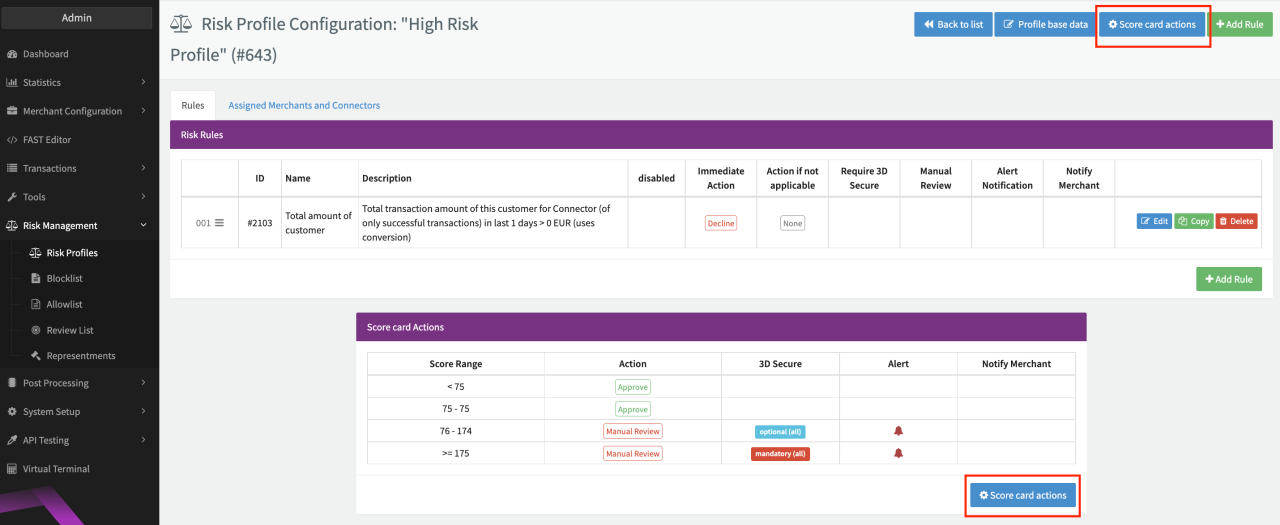Switch to Assigned Merchants and Connectors tab
The image size is (1280, 525).
[x=304, y=105]
